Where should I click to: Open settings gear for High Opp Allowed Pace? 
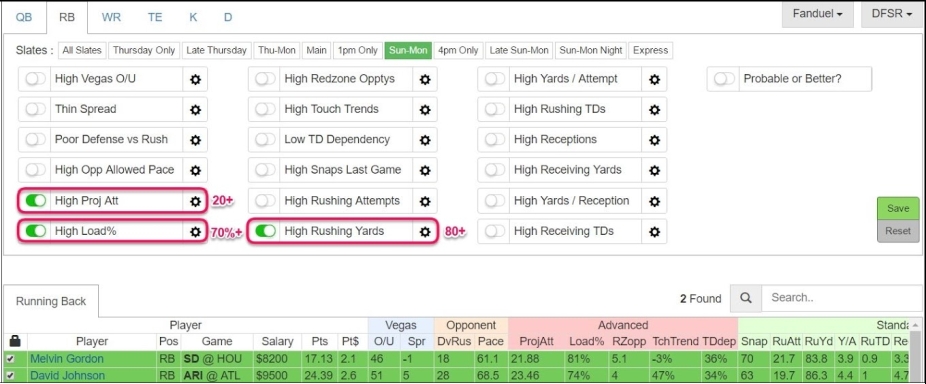pos(195,170)
